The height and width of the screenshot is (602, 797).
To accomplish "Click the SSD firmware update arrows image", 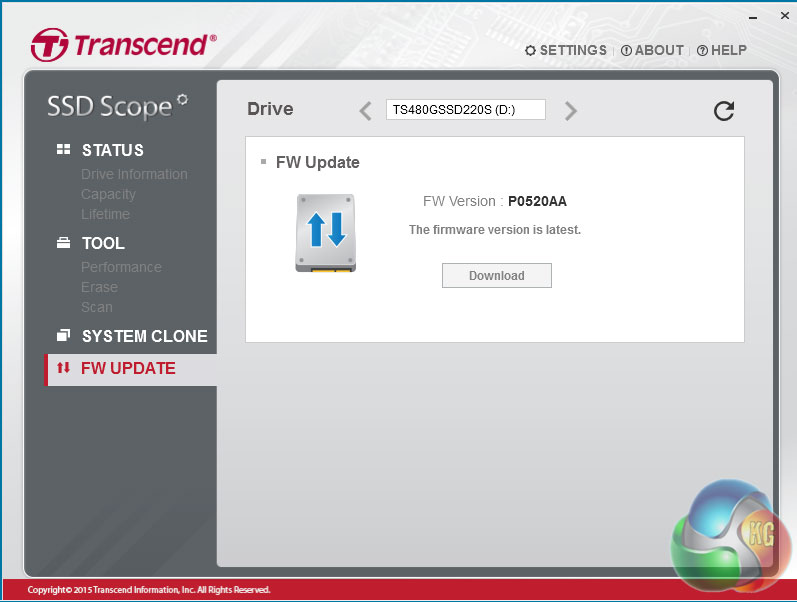I will coord(326,233).
